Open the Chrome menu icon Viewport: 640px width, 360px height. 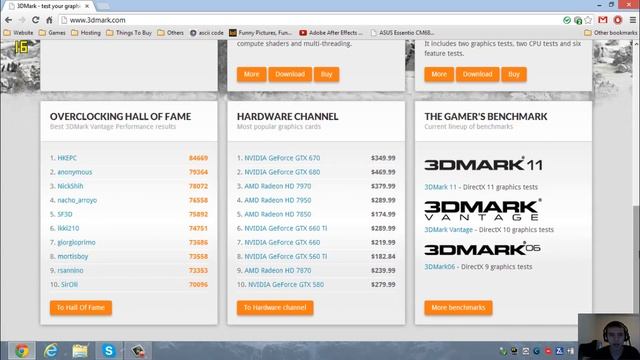tap(632, 20)
